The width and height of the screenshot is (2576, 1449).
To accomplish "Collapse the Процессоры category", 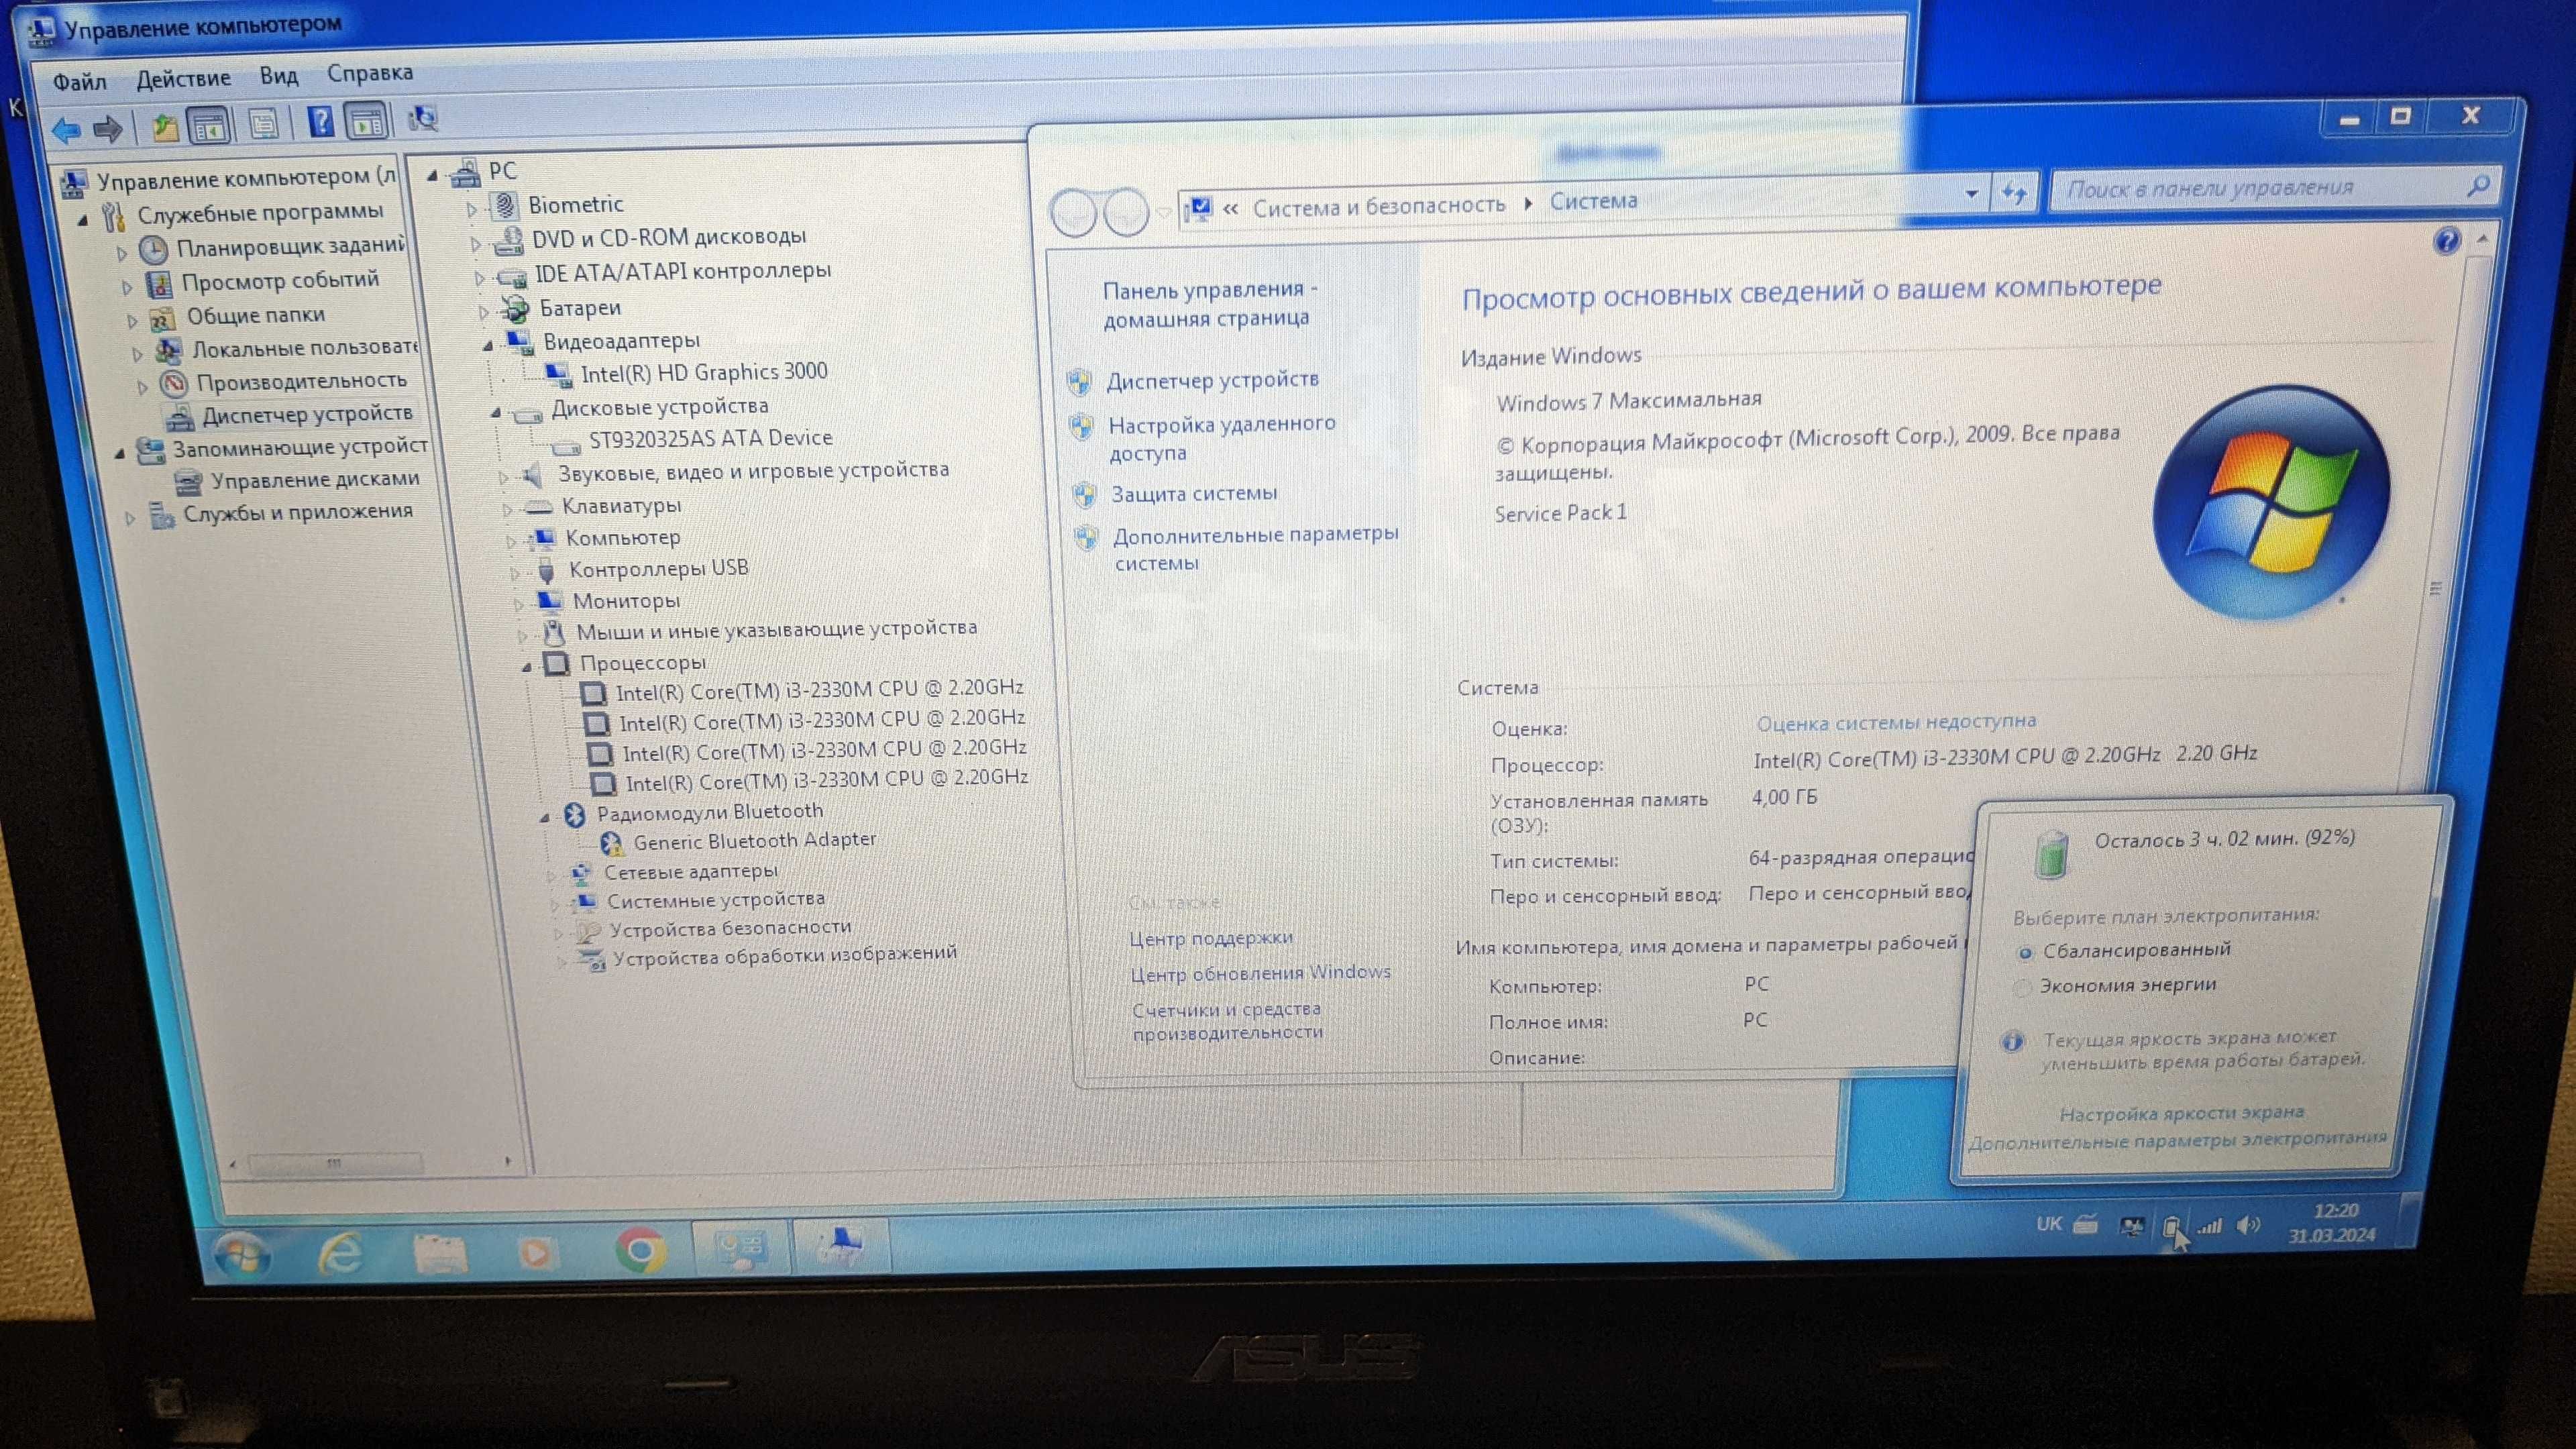I will (526, 666).
